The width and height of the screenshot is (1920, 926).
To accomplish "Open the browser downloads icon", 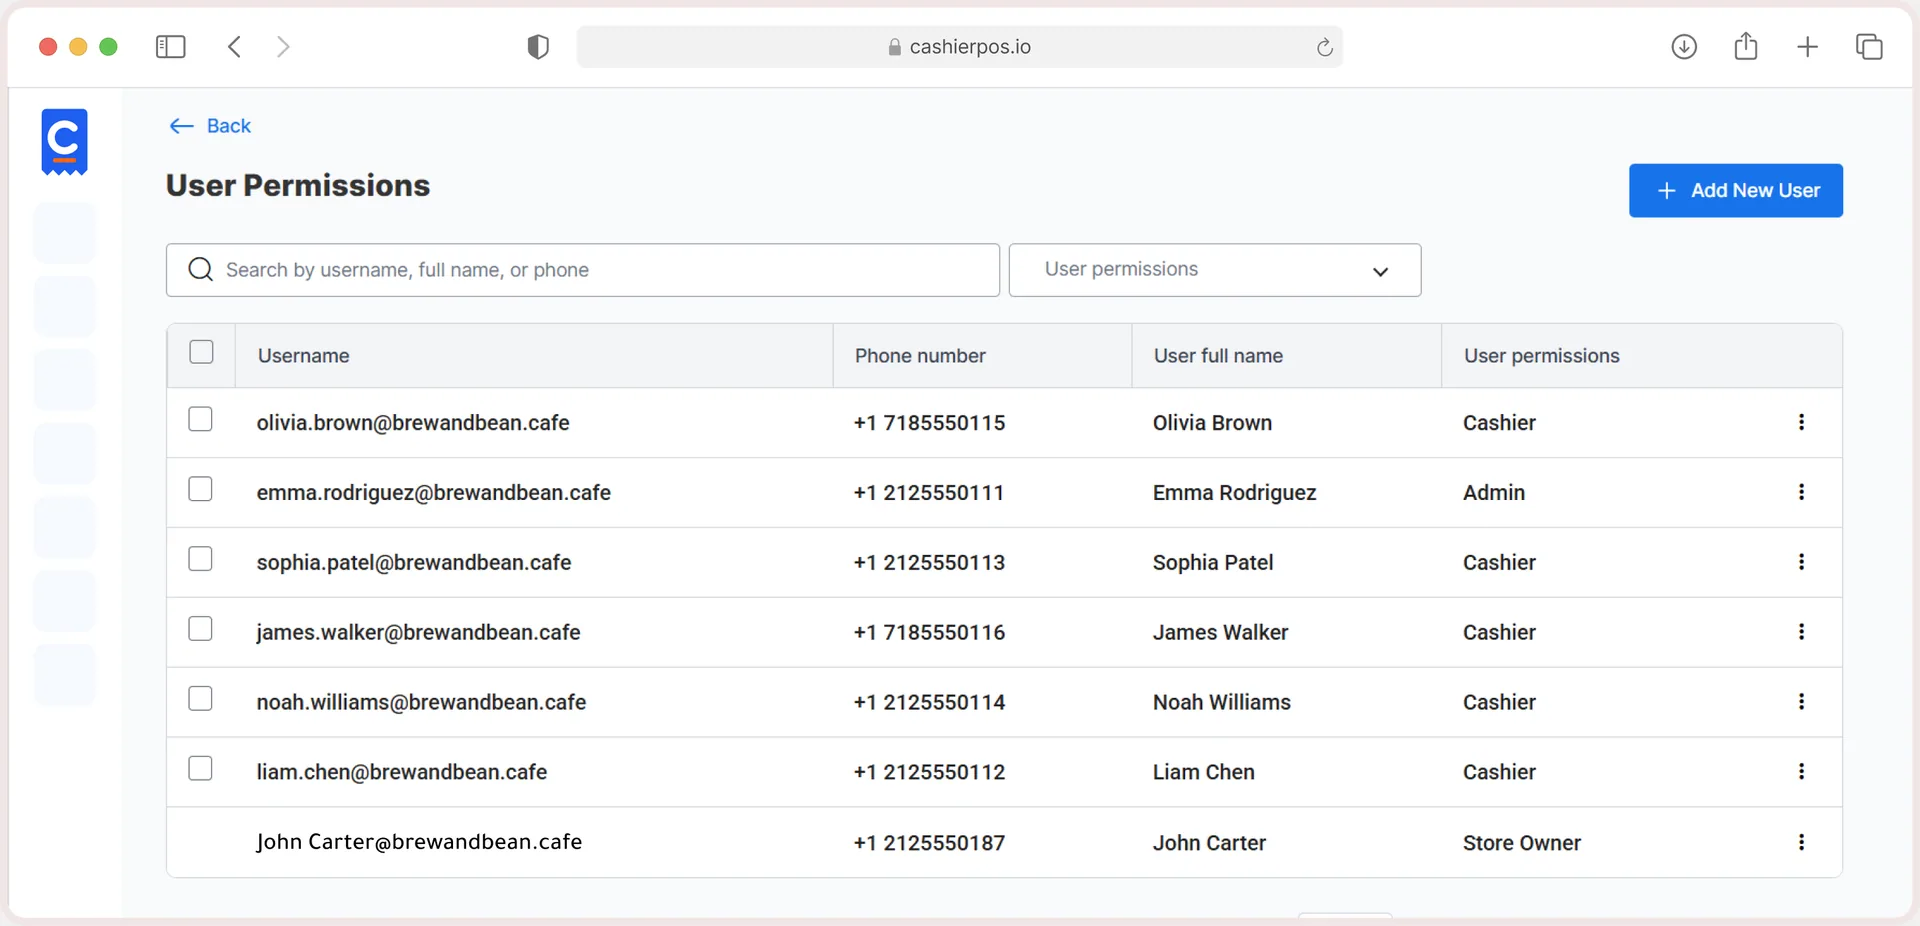I will pyautogui.click(x=1684, y=47).
